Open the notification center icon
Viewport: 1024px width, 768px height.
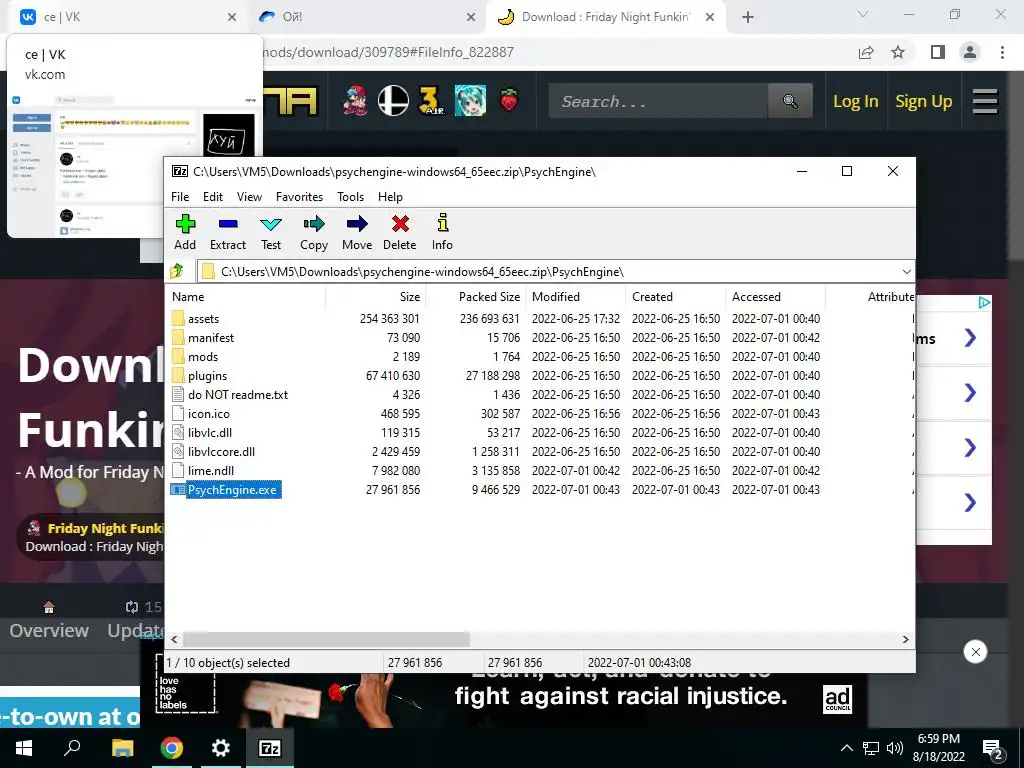tap(993, 749)
